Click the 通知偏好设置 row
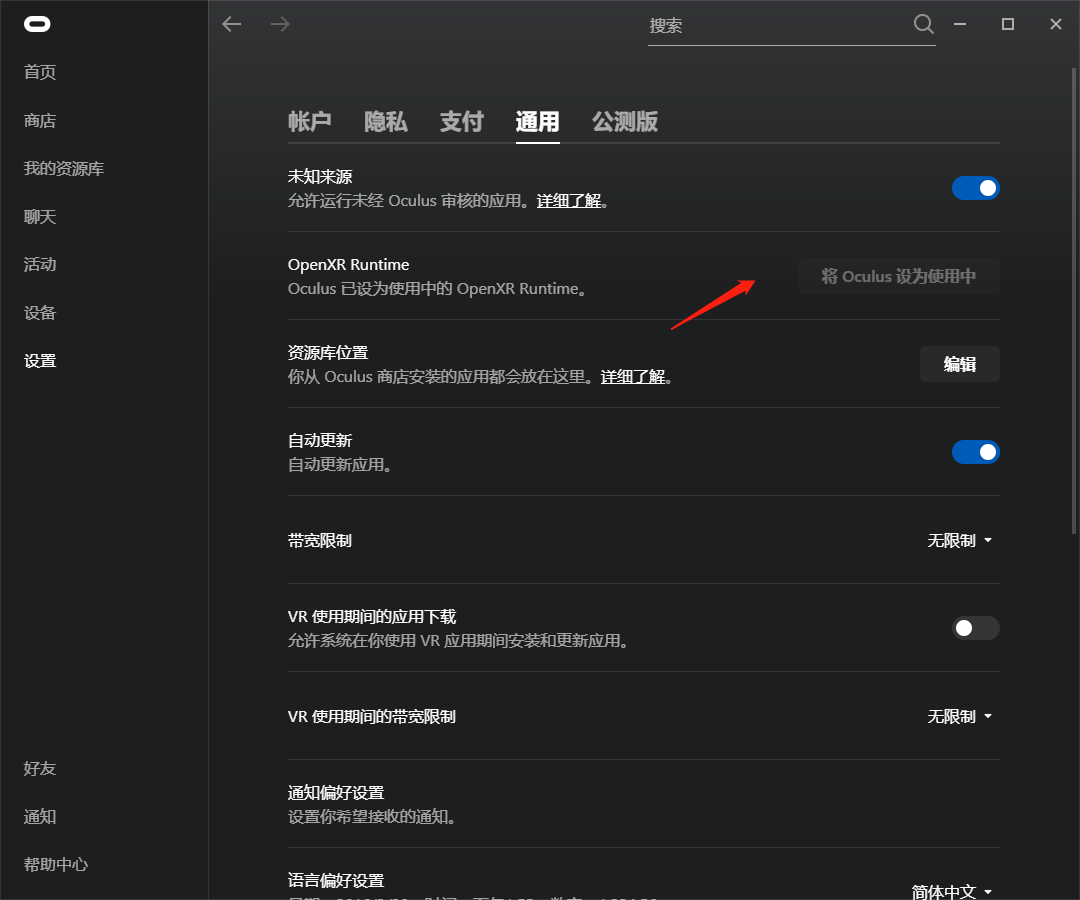 point(643,804)
